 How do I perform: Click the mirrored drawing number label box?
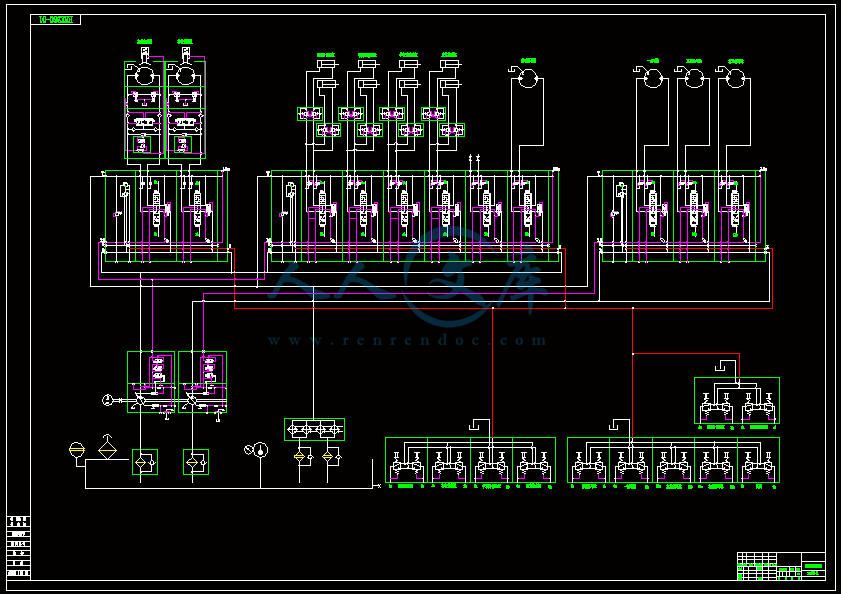coord(56,20)
